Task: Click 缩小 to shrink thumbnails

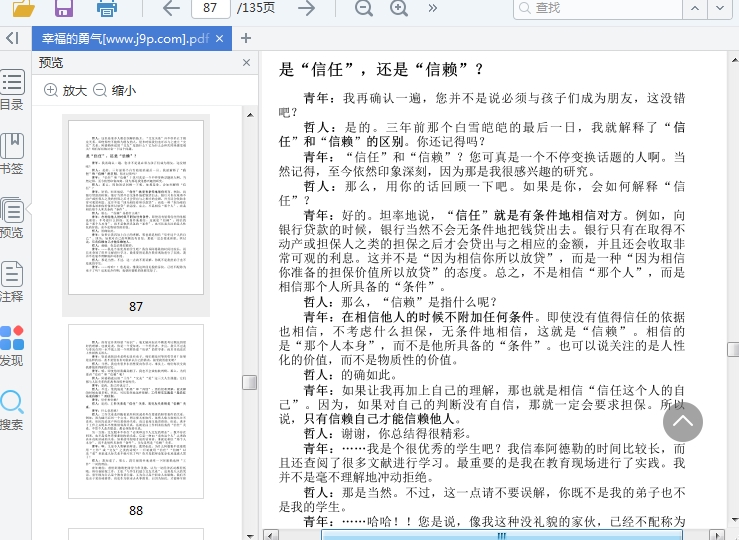Action: point(114,90)
